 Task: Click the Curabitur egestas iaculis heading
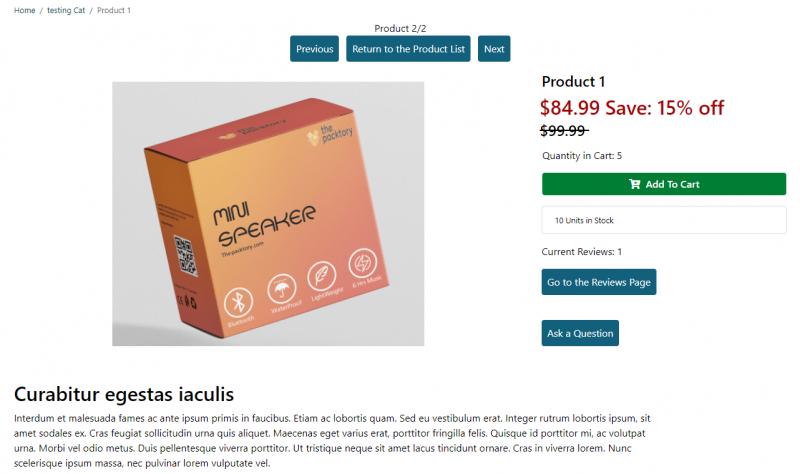pyautogui.click(x=124, y=394)
